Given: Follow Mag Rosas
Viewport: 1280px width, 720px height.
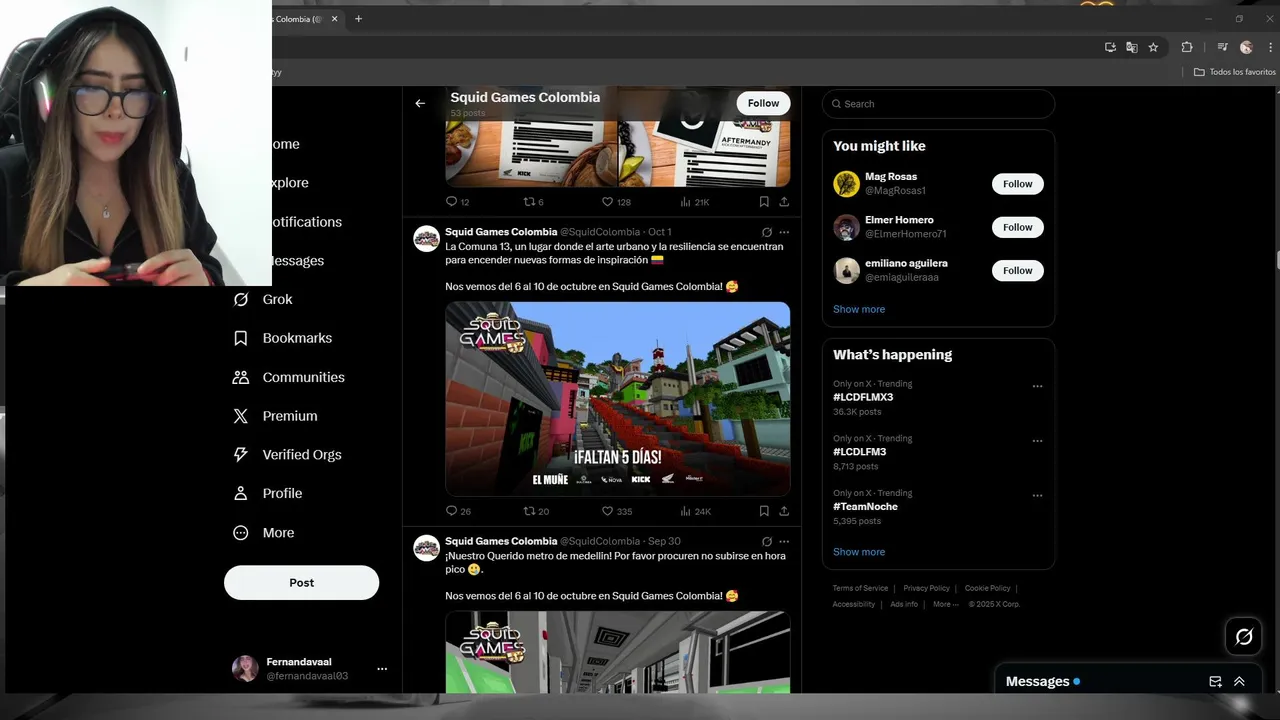Looking at the screenshot, I should (1018, 184).
